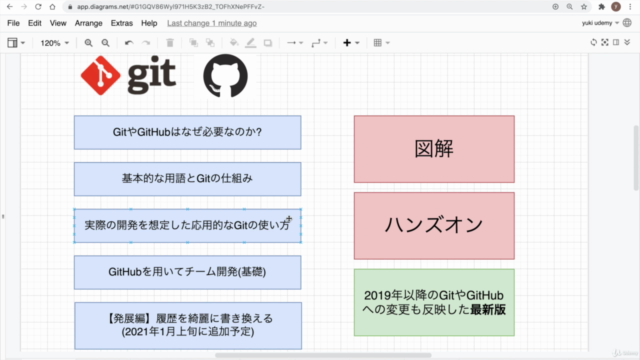Select the pink 'ハンズオン' box
Screen dimensions: 640x360
coord(434,226)
